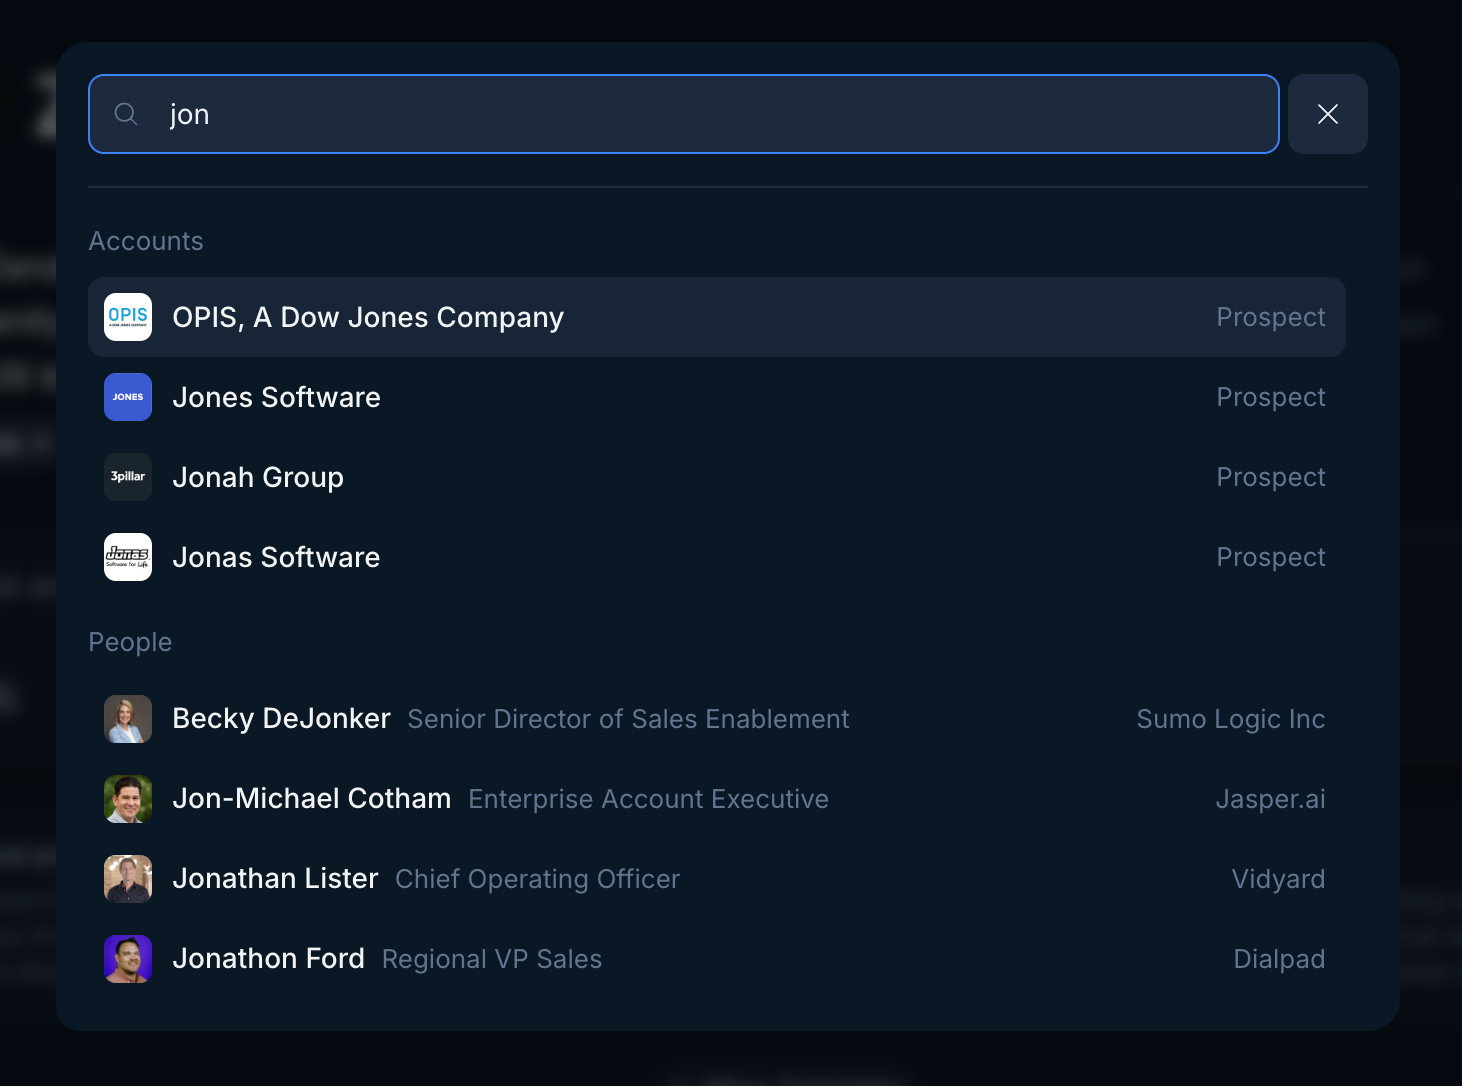The height and width of the screenshot is (1086, 1462).
Task: Click 'Enterprise Account Executive' title
Action: [x=648, y=799]
